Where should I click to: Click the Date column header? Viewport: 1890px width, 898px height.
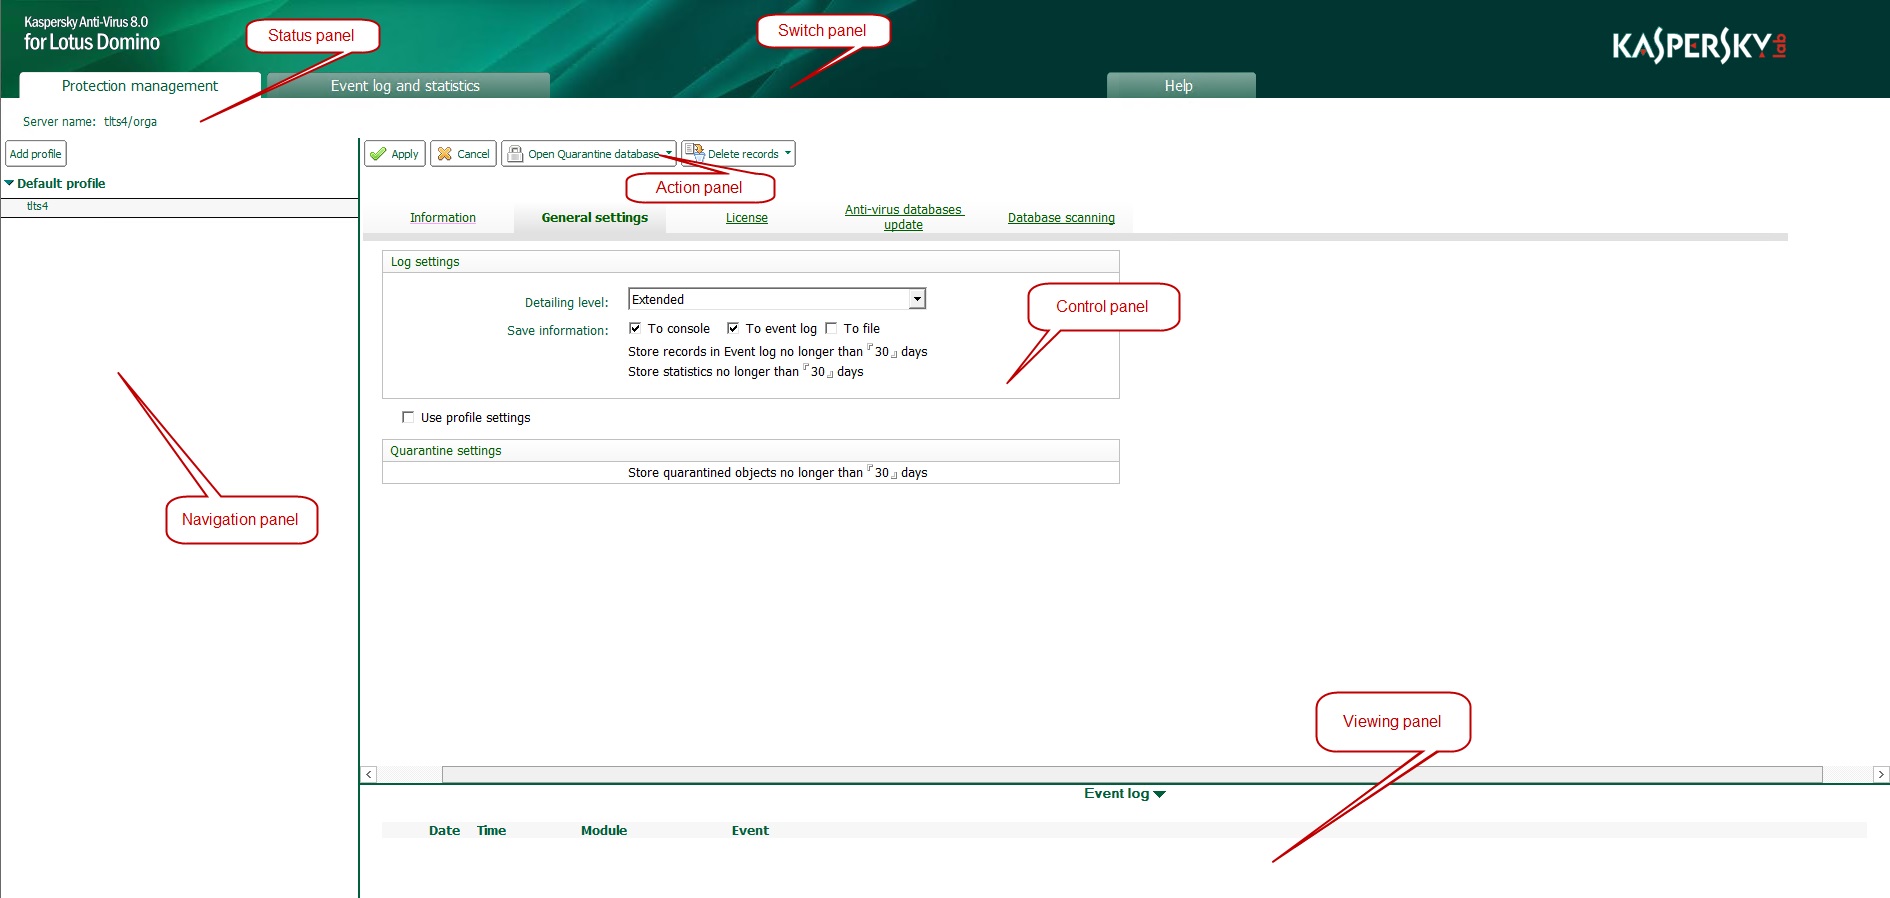tap(444, 831)
